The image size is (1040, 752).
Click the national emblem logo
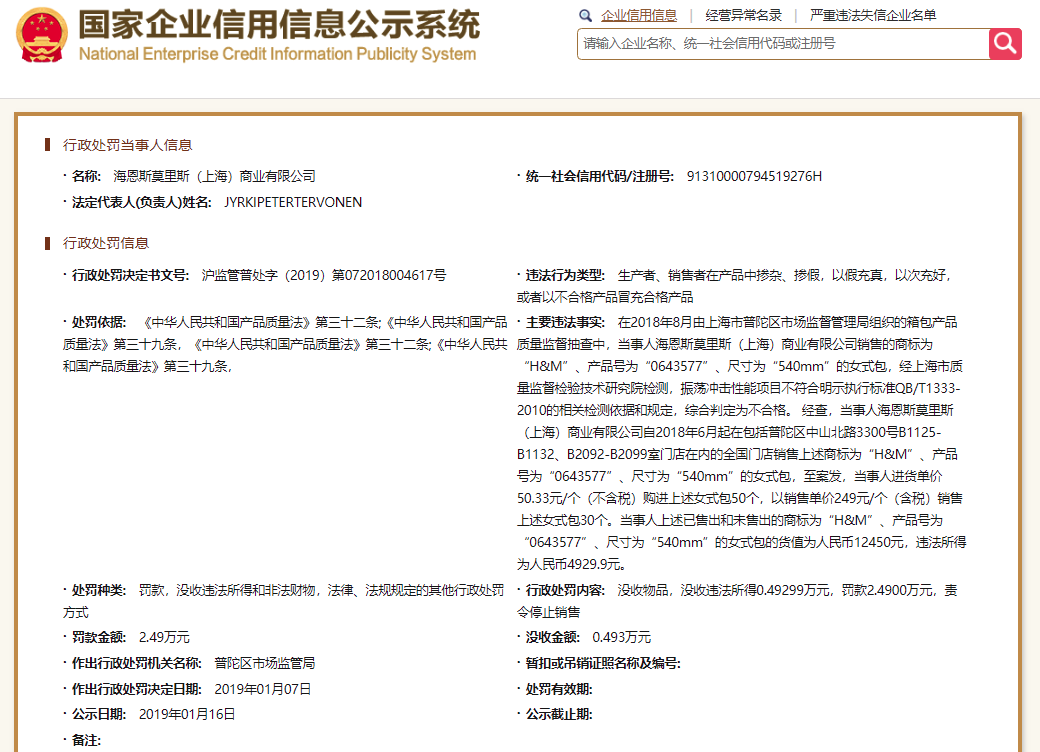[42, 35]
